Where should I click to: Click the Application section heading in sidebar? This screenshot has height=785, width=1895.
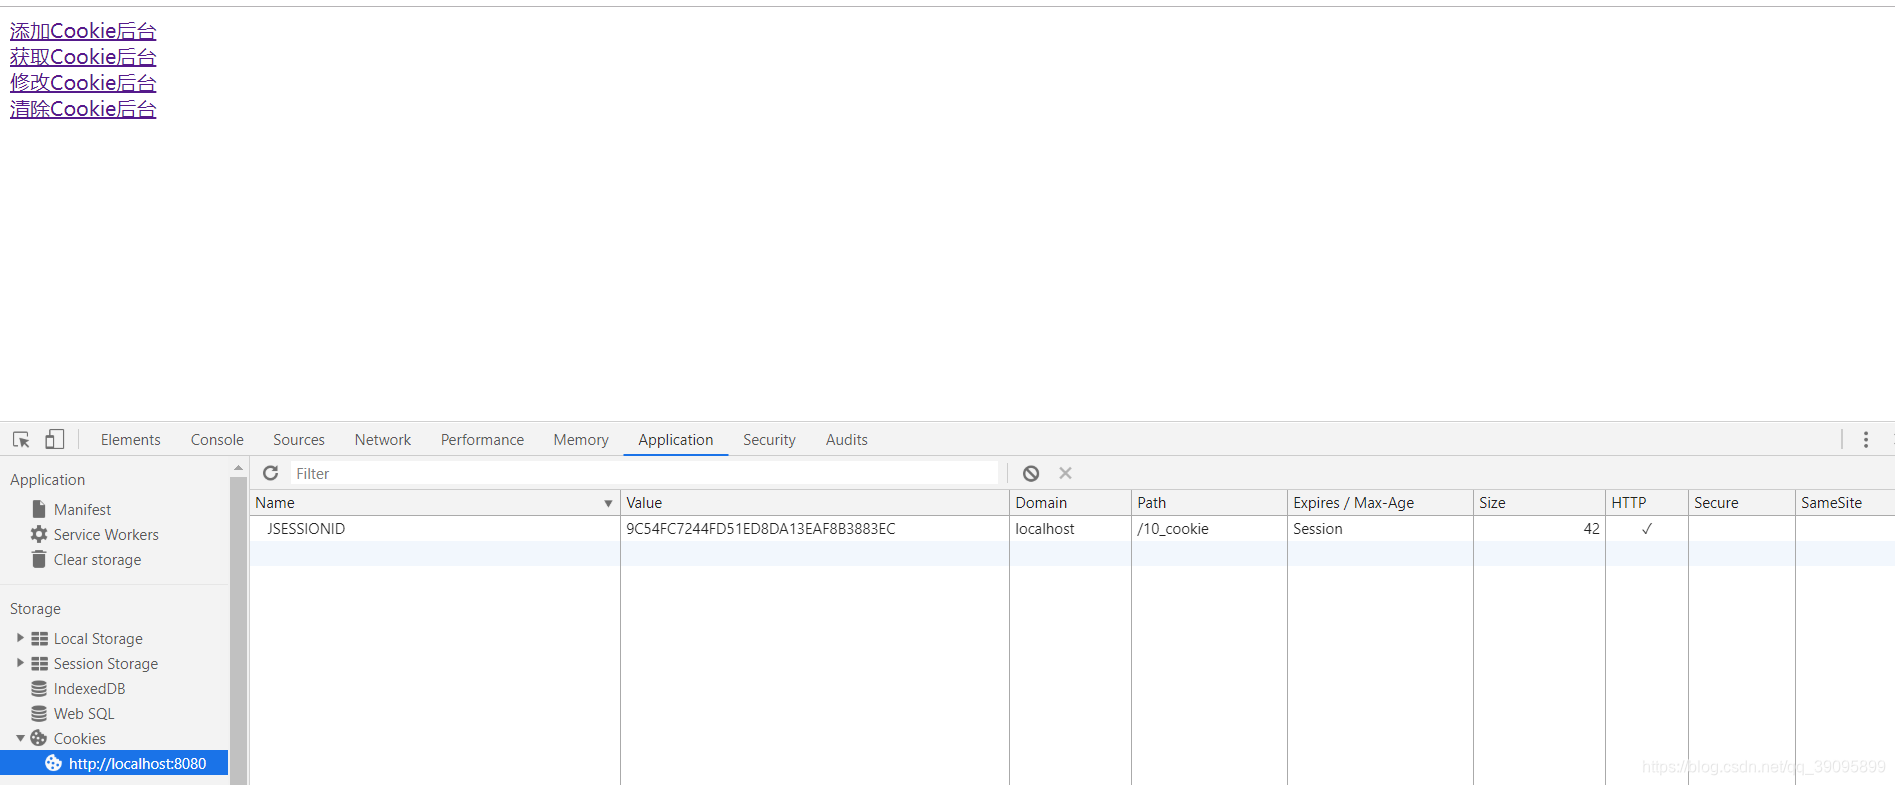click(47, 480)
